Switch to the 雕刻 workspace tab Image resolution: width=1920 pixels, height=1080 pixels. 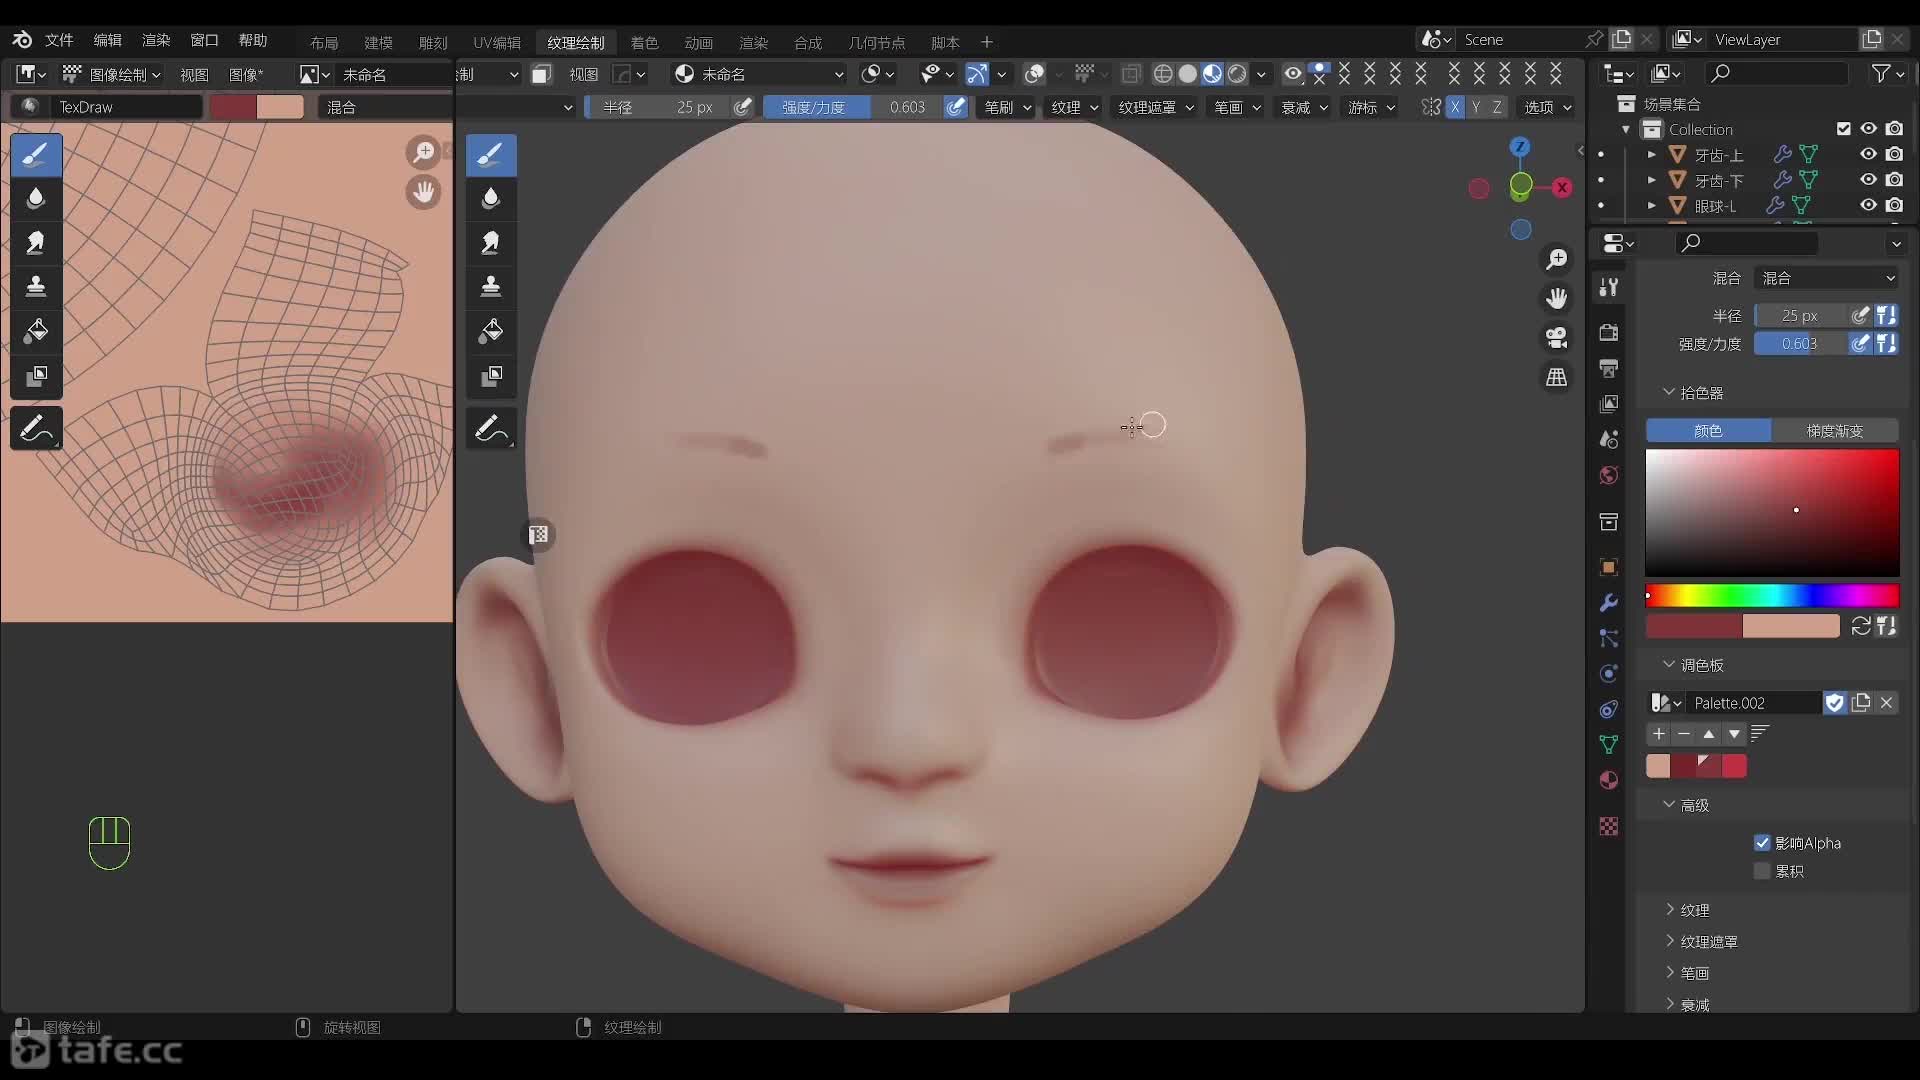[x=432, y=42]
